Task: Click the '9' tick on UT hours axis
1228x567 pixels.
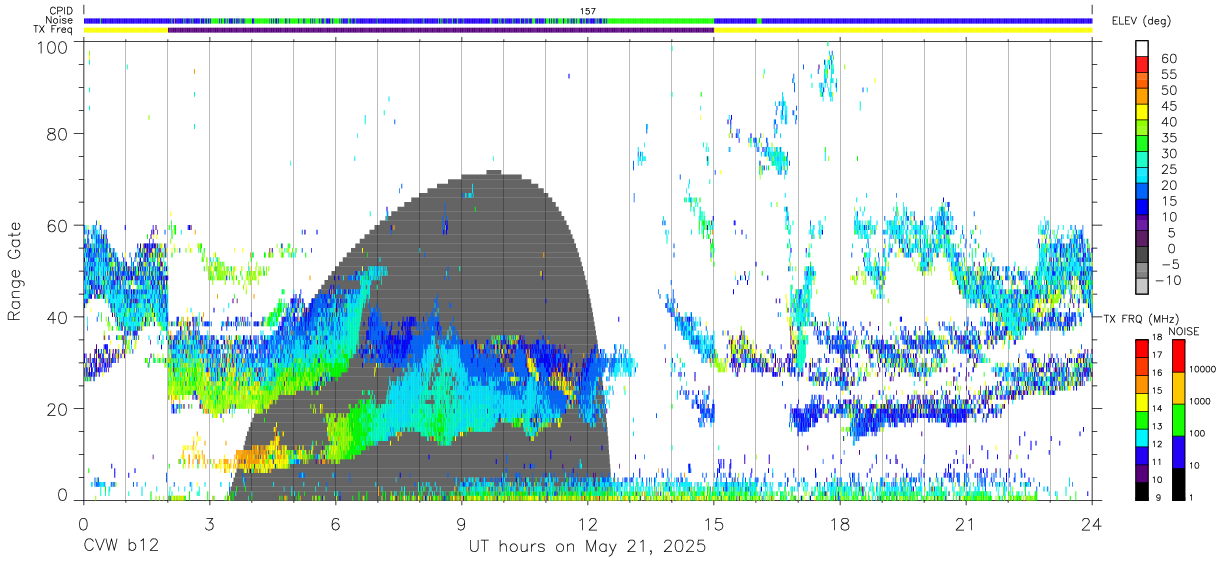Action: click(x=462, y=524)
